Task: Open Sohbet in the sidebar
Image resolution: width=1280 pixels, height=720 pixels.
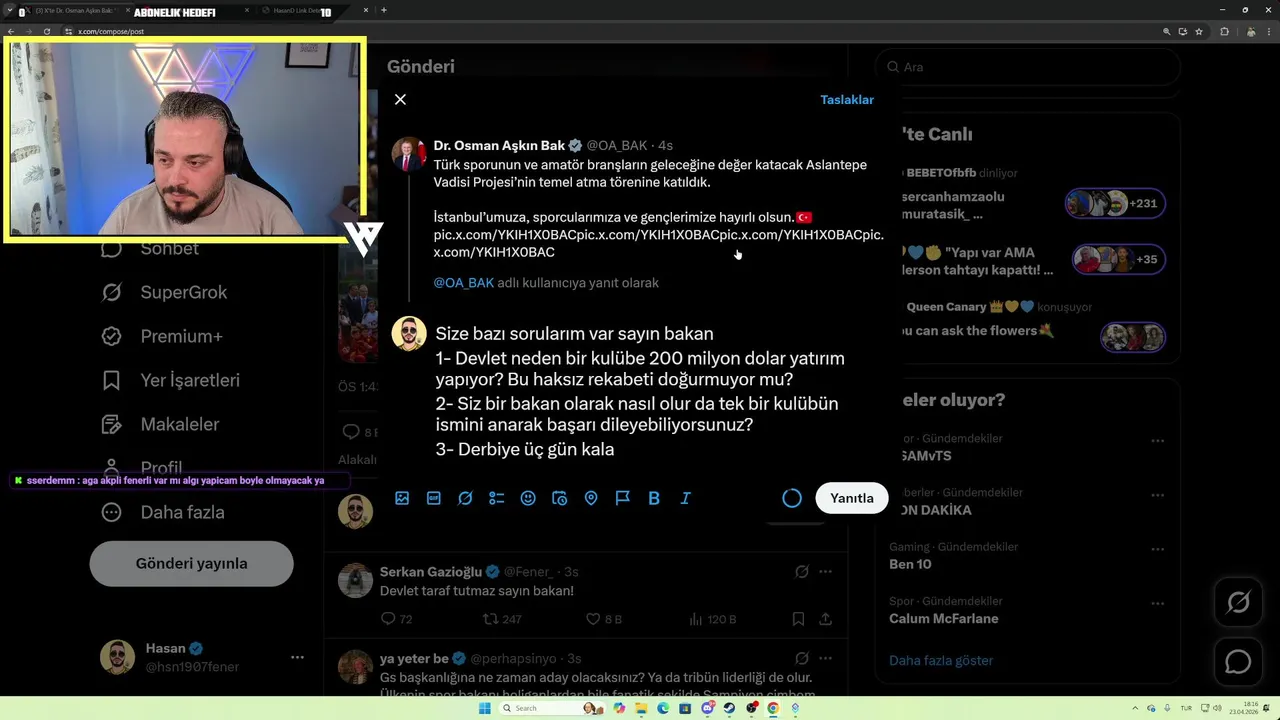Action: click(151, 248)
